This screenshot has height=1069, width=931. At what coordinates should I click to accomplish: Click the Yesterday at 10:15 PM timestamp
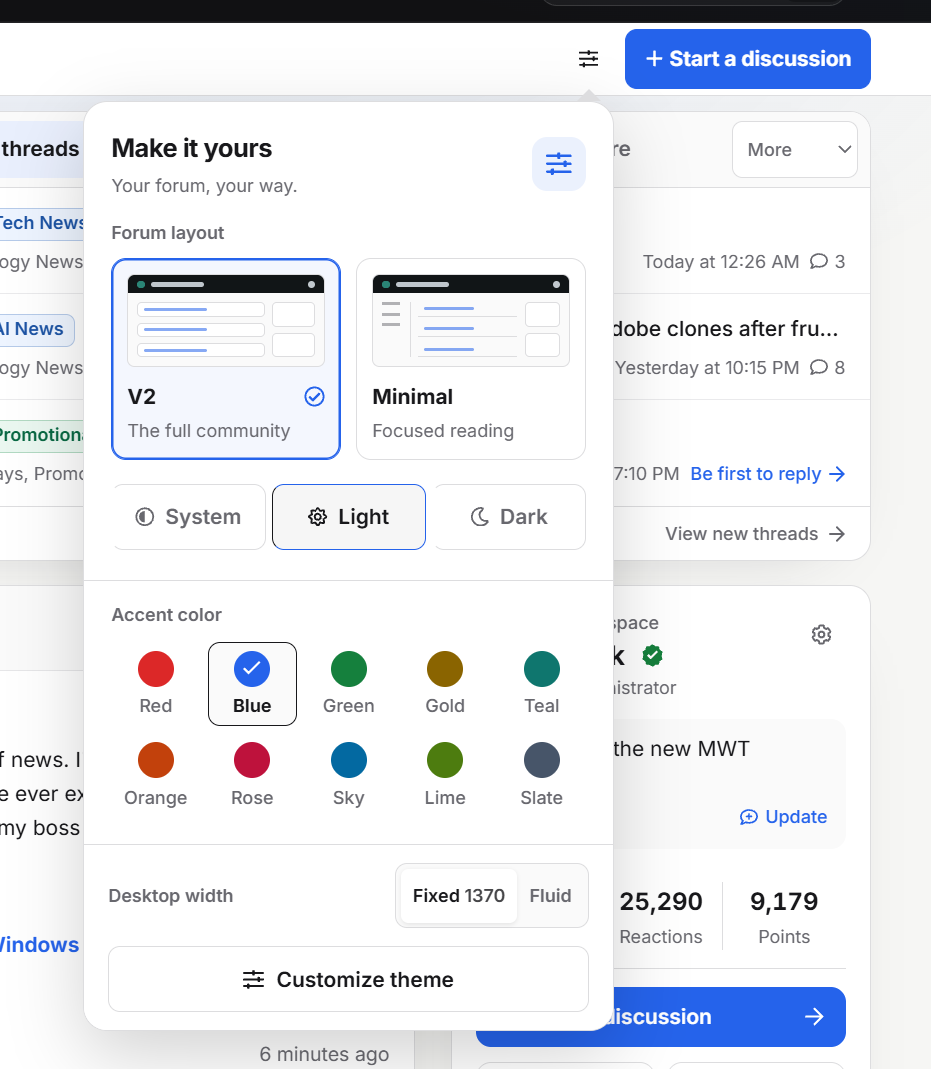click(x=707, y=368)
